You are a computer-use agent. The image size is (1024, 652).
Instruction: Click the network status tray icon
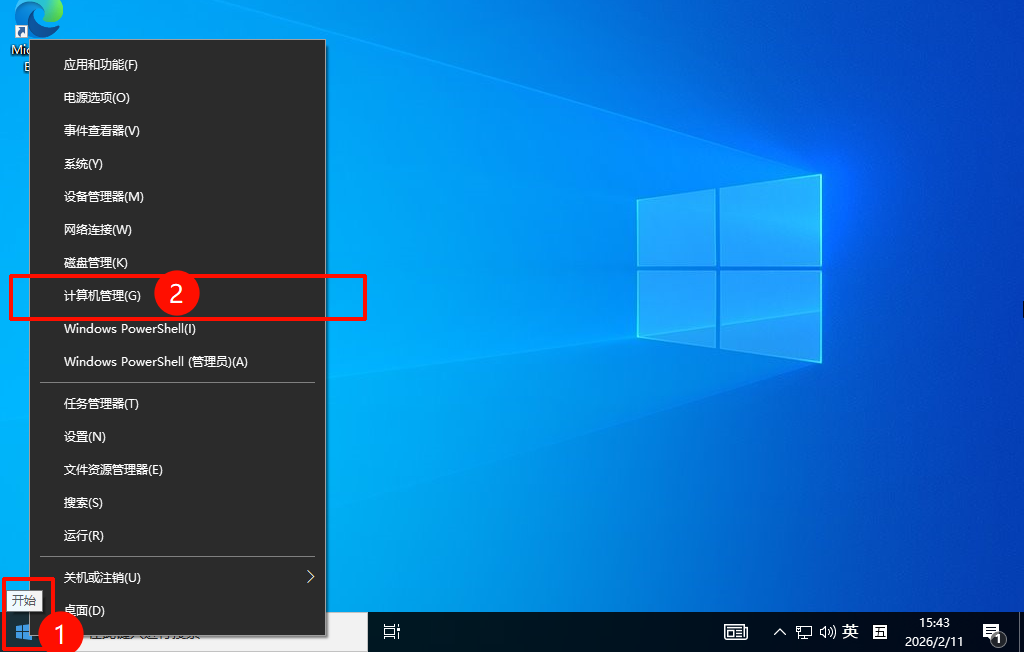804,632
